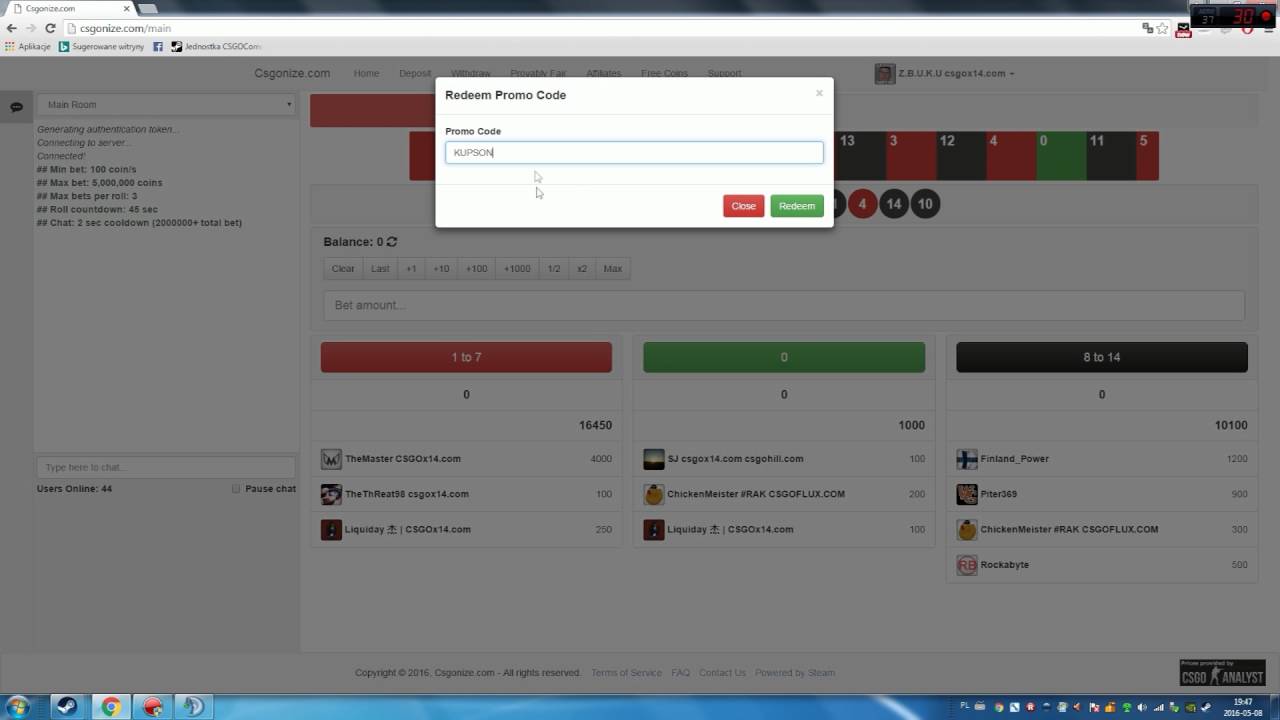Open the Home menu item
Viewport: 1280px width, 720px height.
366,73
